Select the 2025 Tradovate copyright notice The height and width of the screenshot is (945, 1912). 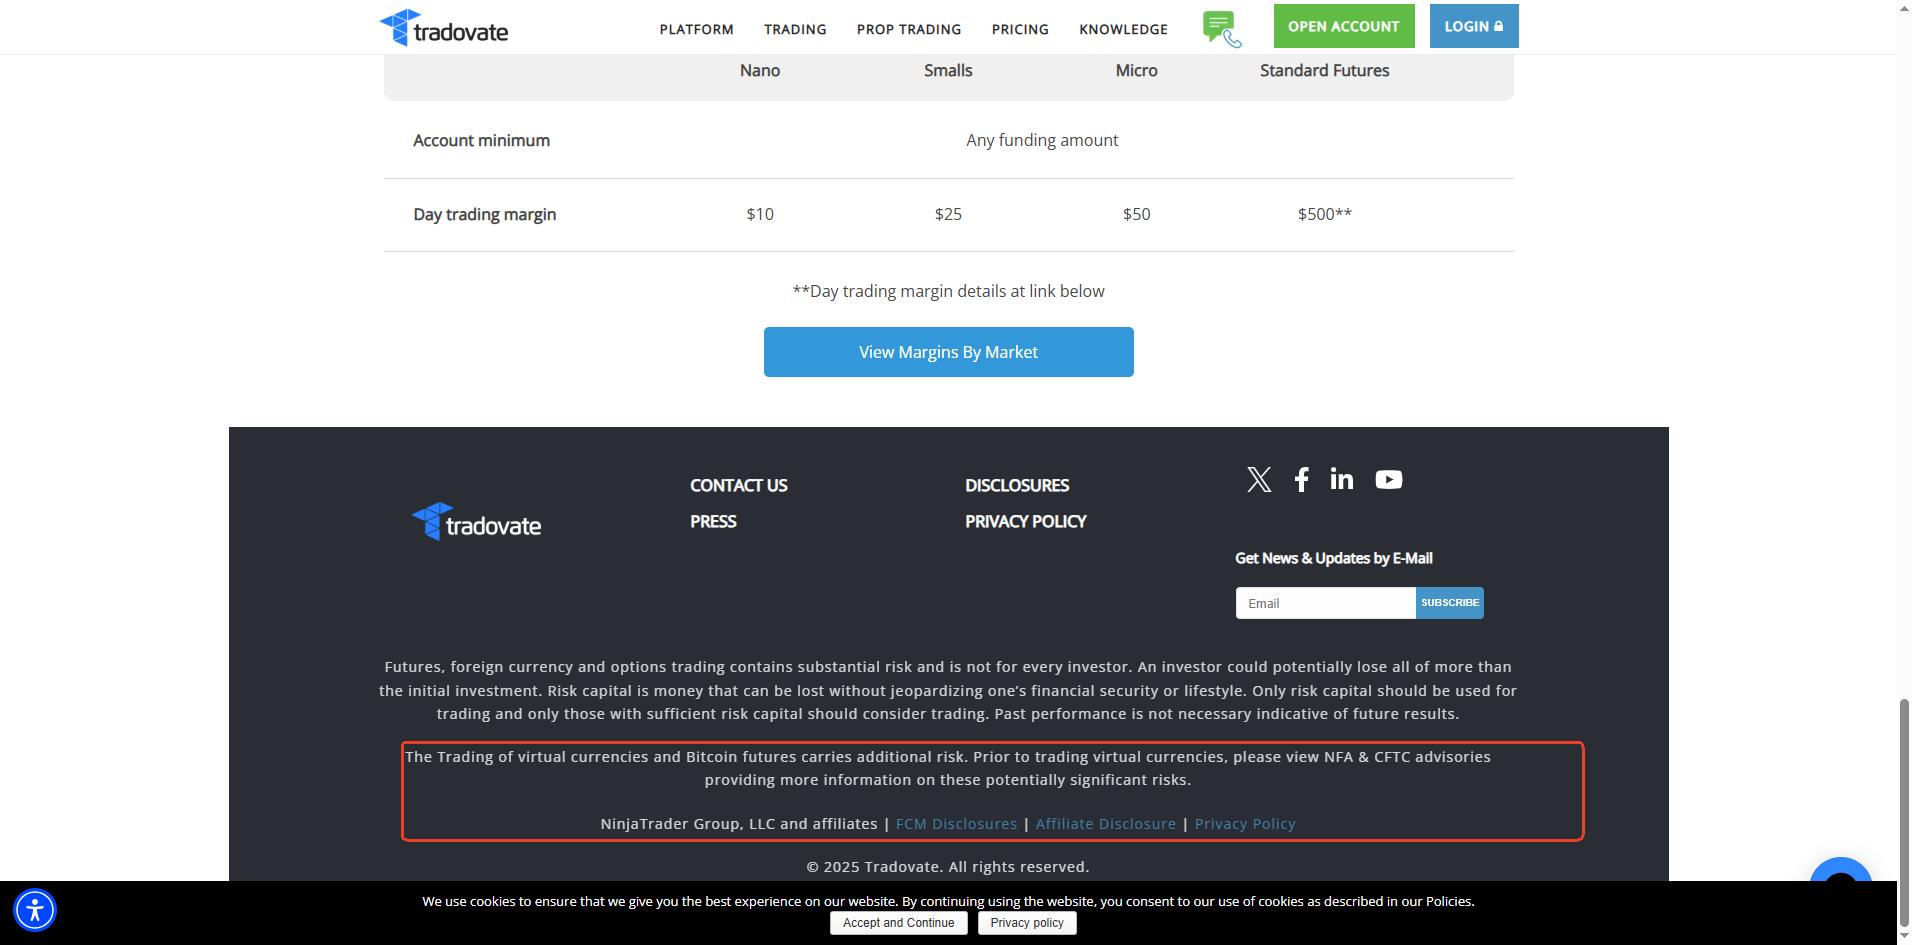[x=948, y=867]
